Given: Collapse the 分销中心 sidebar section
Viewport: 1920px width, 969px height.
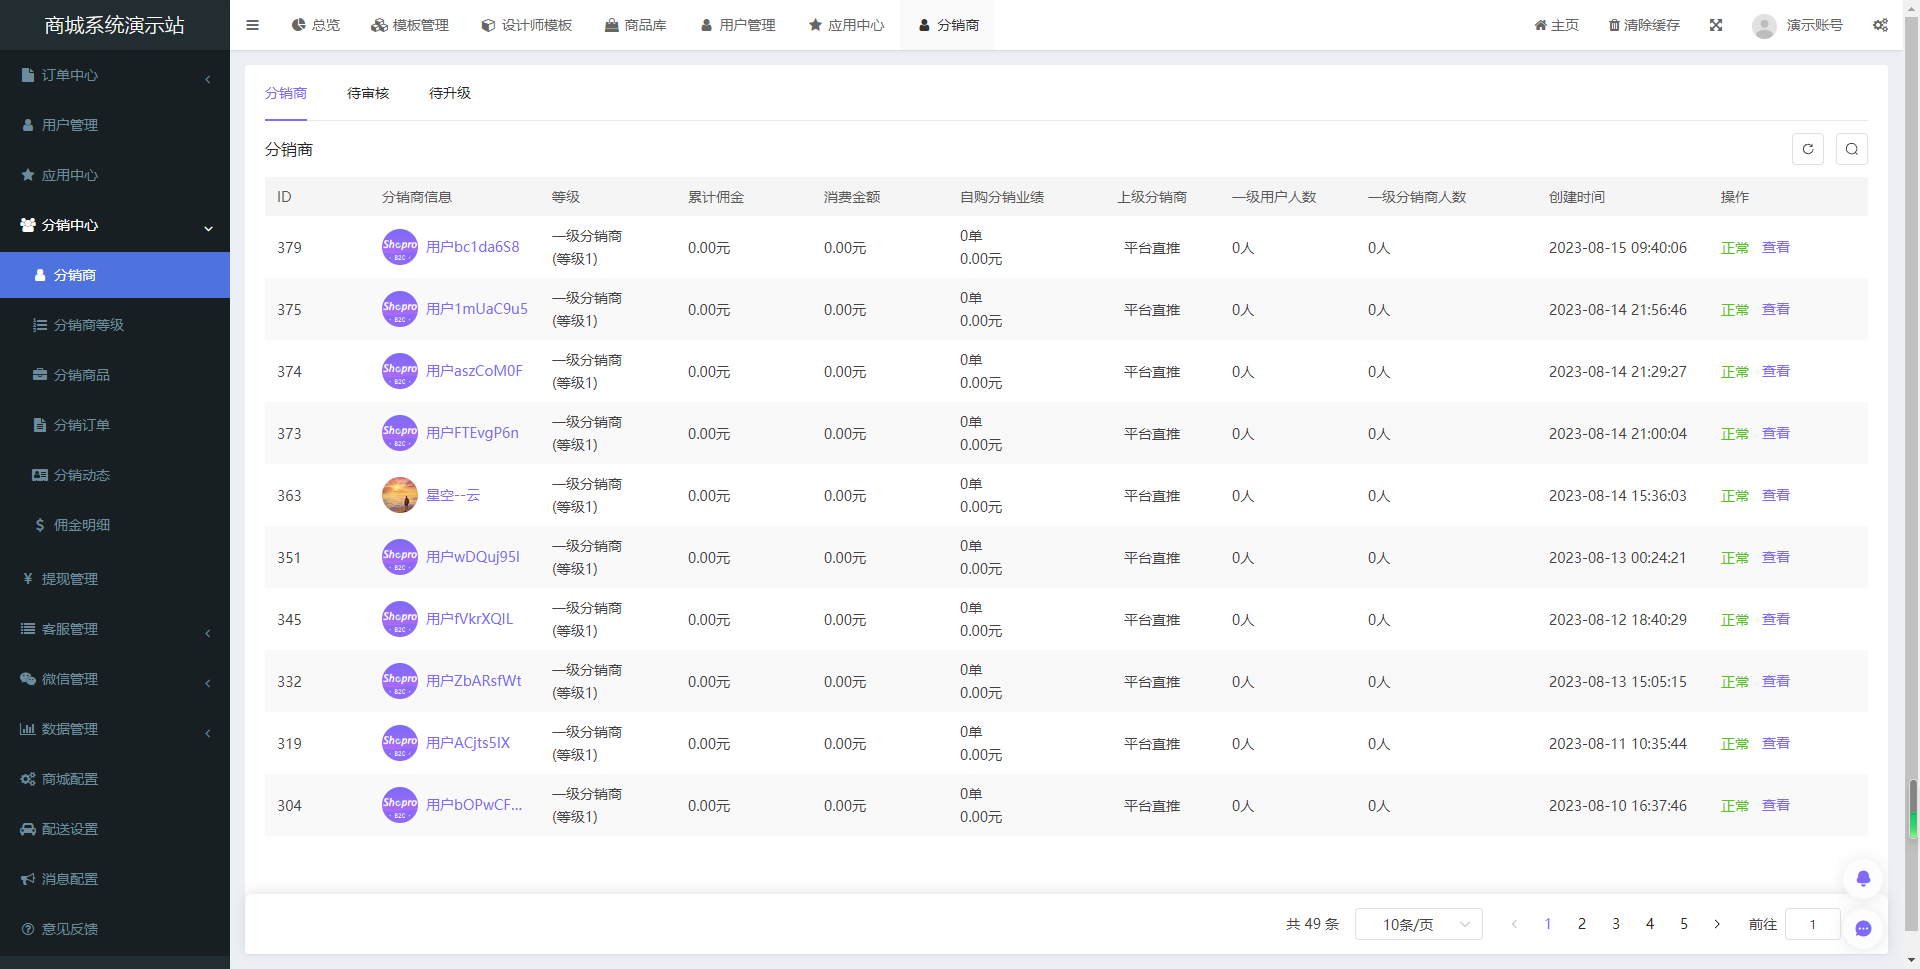Looking at the screenshot, I should pos(115,225).
